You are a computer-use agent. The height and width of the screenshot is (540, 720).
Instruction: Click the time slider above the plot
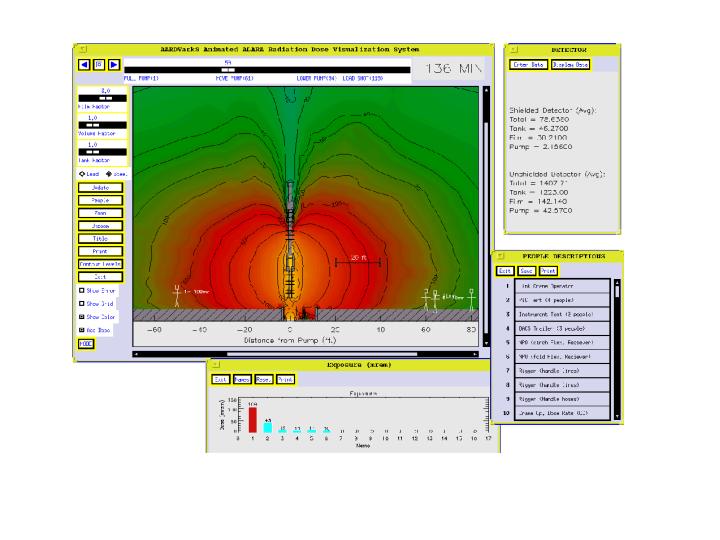point(267,70)
